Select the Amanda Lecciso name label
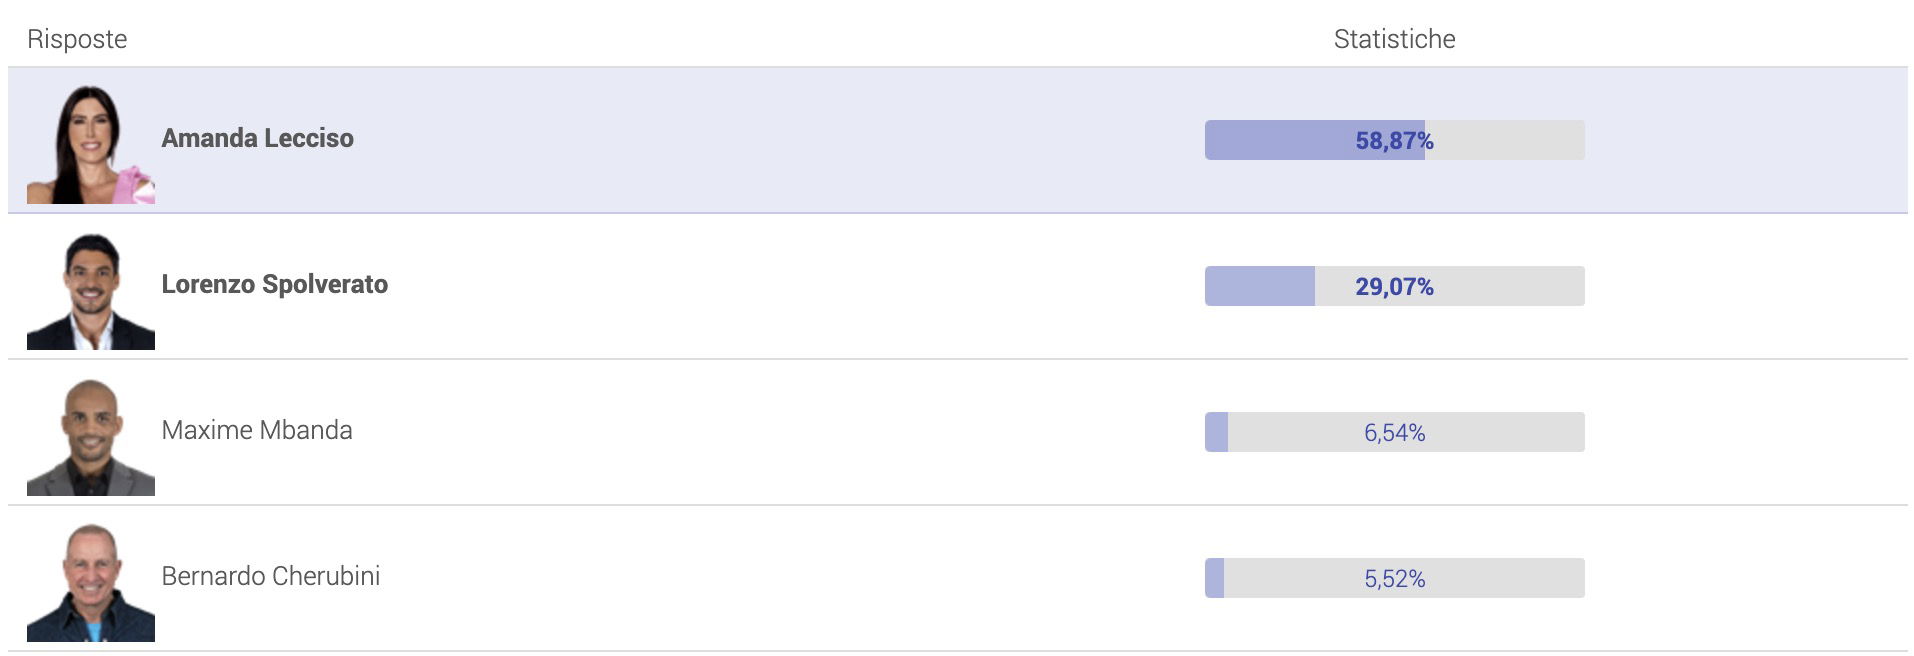The image size is (1914, 656). 258,138
